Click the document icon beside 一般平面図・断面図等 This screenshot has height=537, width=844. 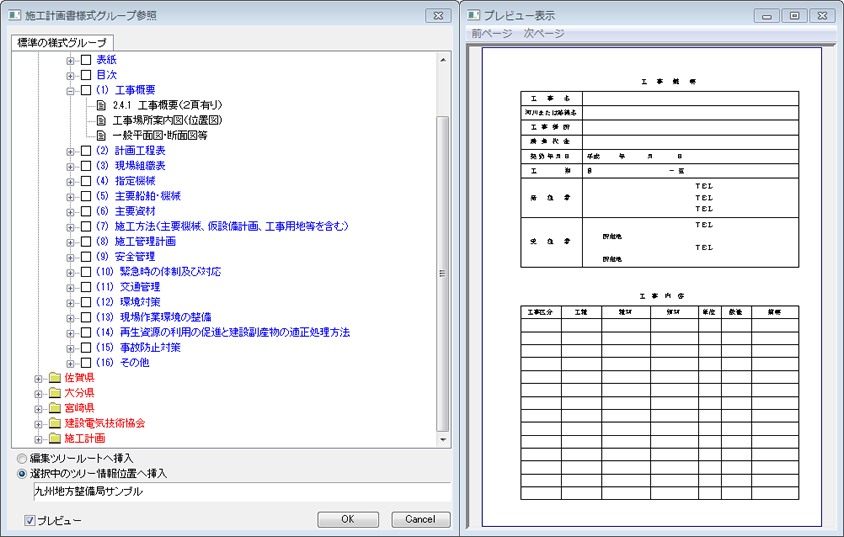point(102,135)
